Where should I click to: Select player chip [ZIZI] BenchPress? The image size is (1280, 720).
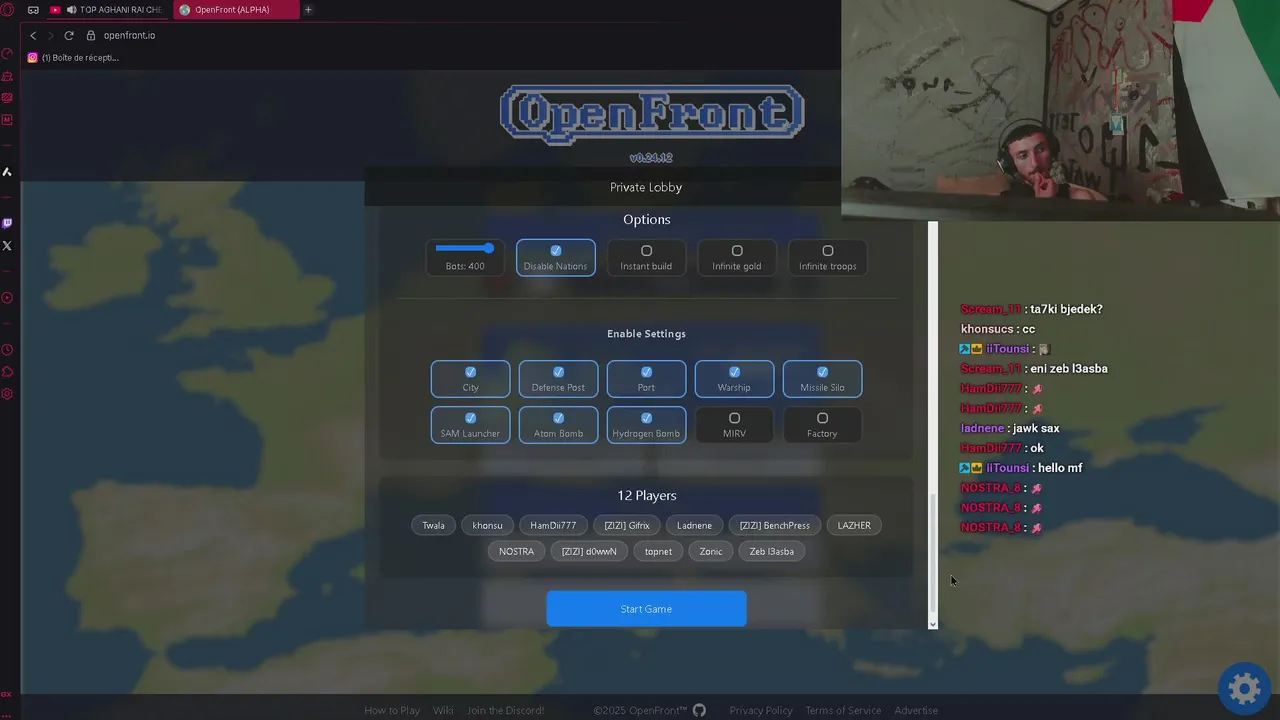(775, 525)
